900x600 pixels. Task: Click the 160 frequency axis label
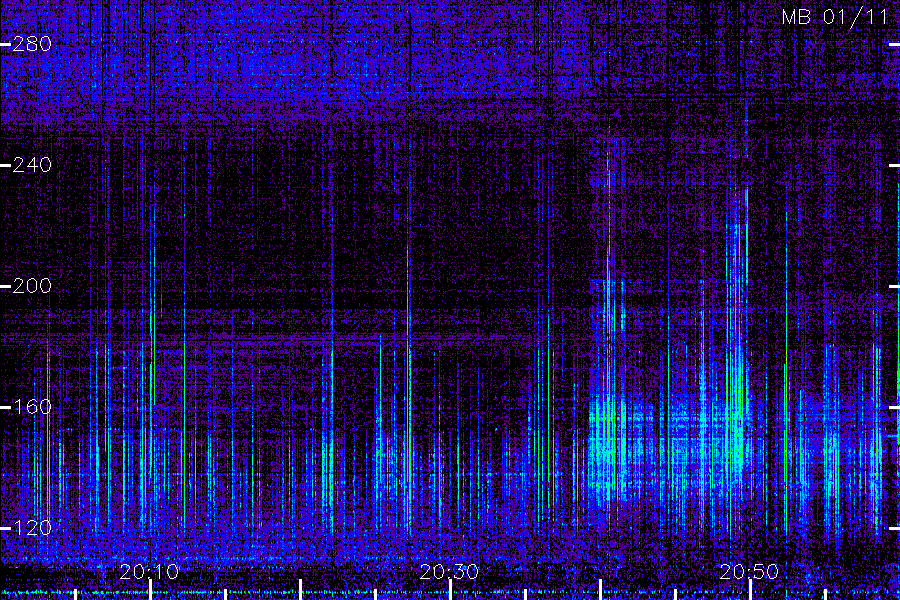click(32, 407)
